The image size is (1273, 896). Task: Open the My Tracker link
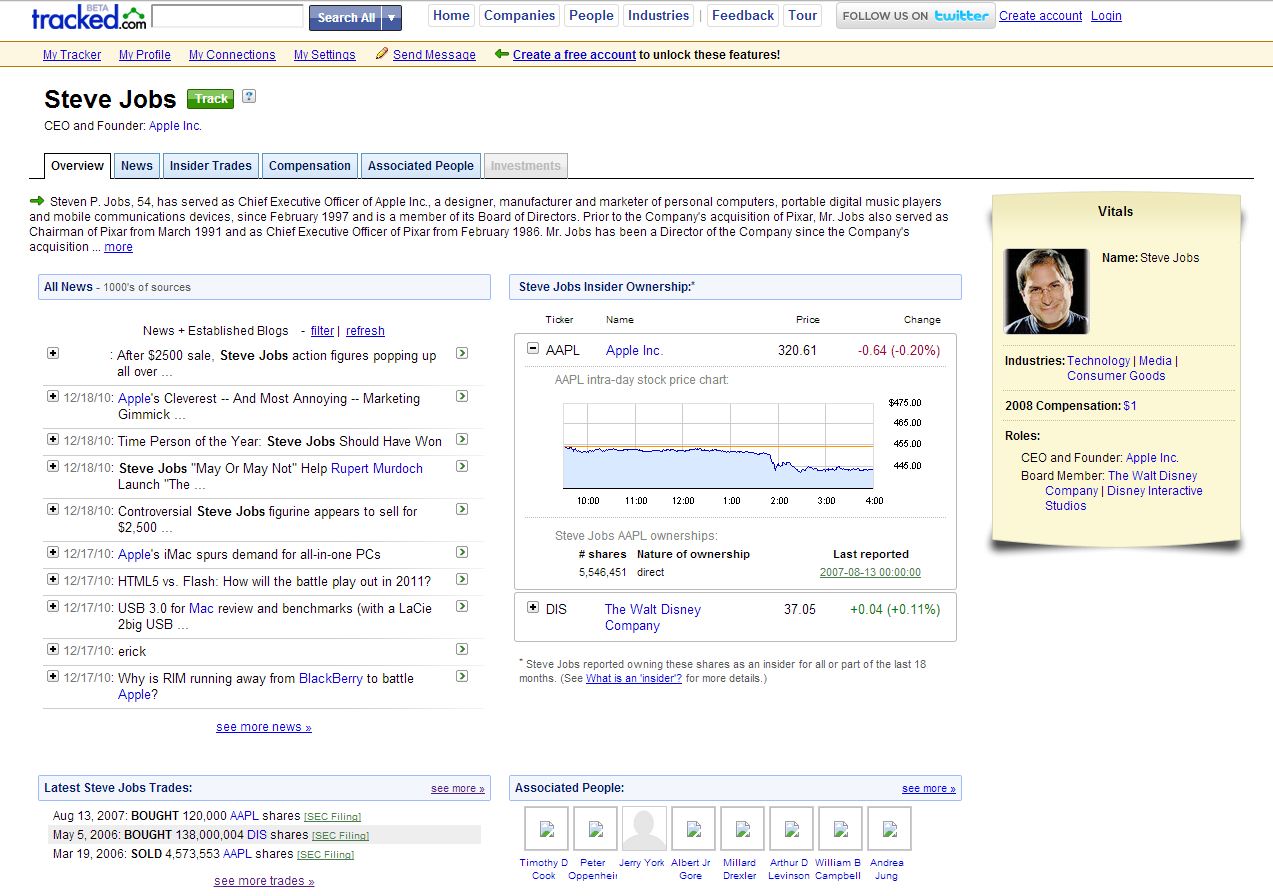coord(72,55)
